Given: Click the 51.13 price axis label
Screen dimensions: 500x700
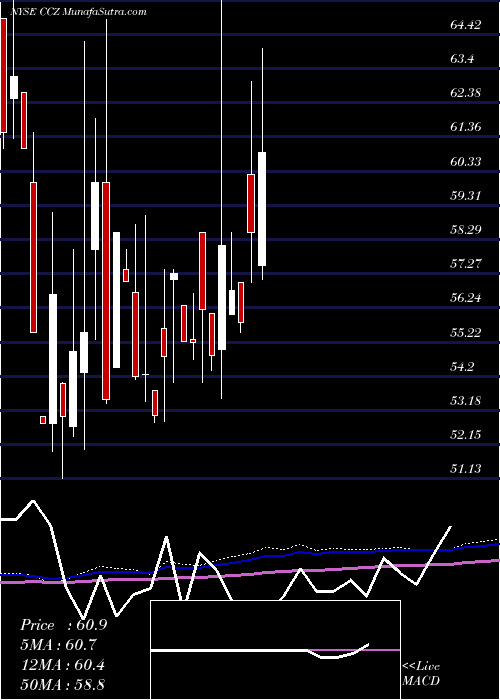Looking at the screenshot, I should (466, 468).
